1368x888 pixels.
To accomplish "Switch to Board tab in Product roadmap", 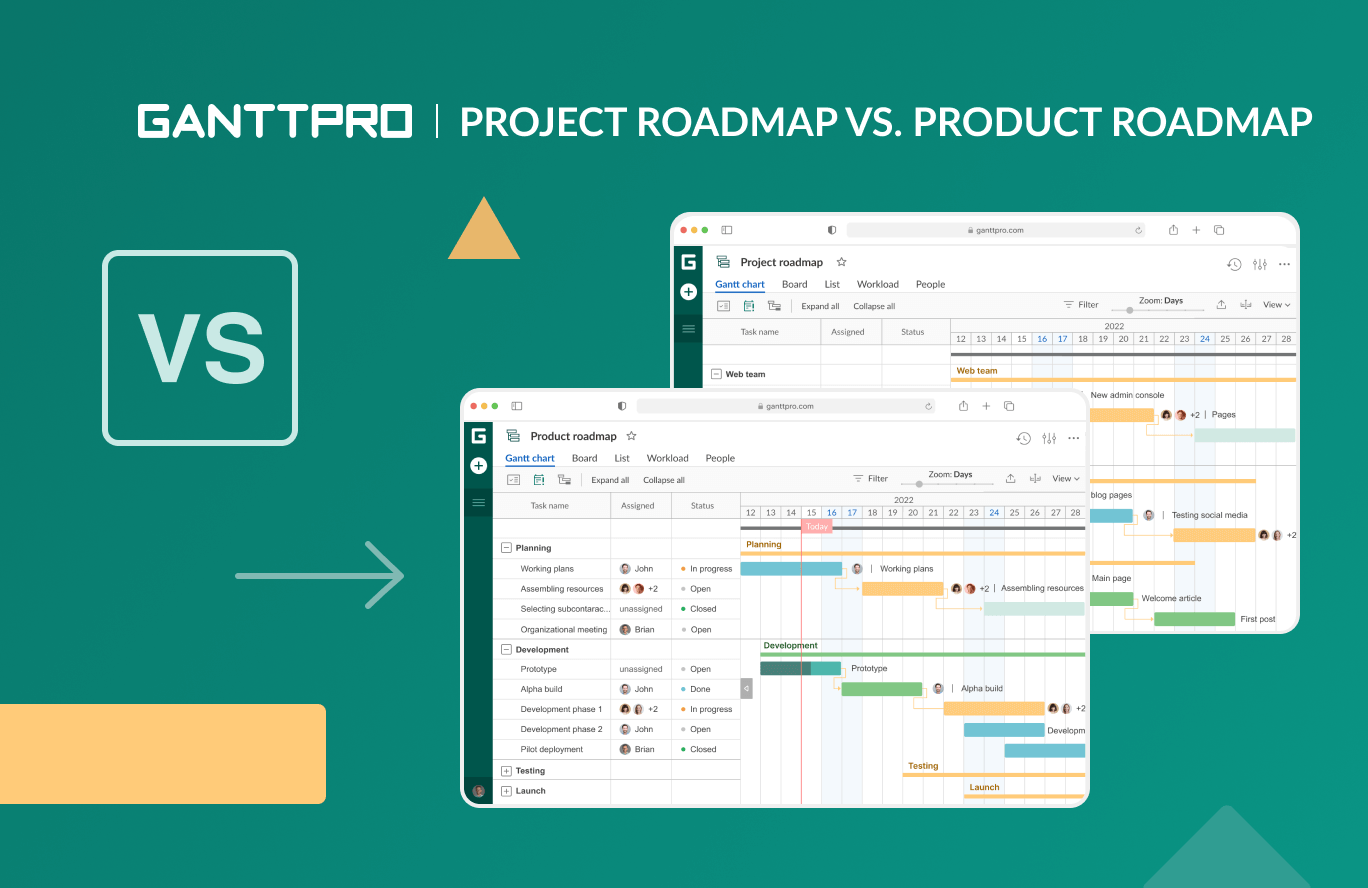I will coord(584,458).
